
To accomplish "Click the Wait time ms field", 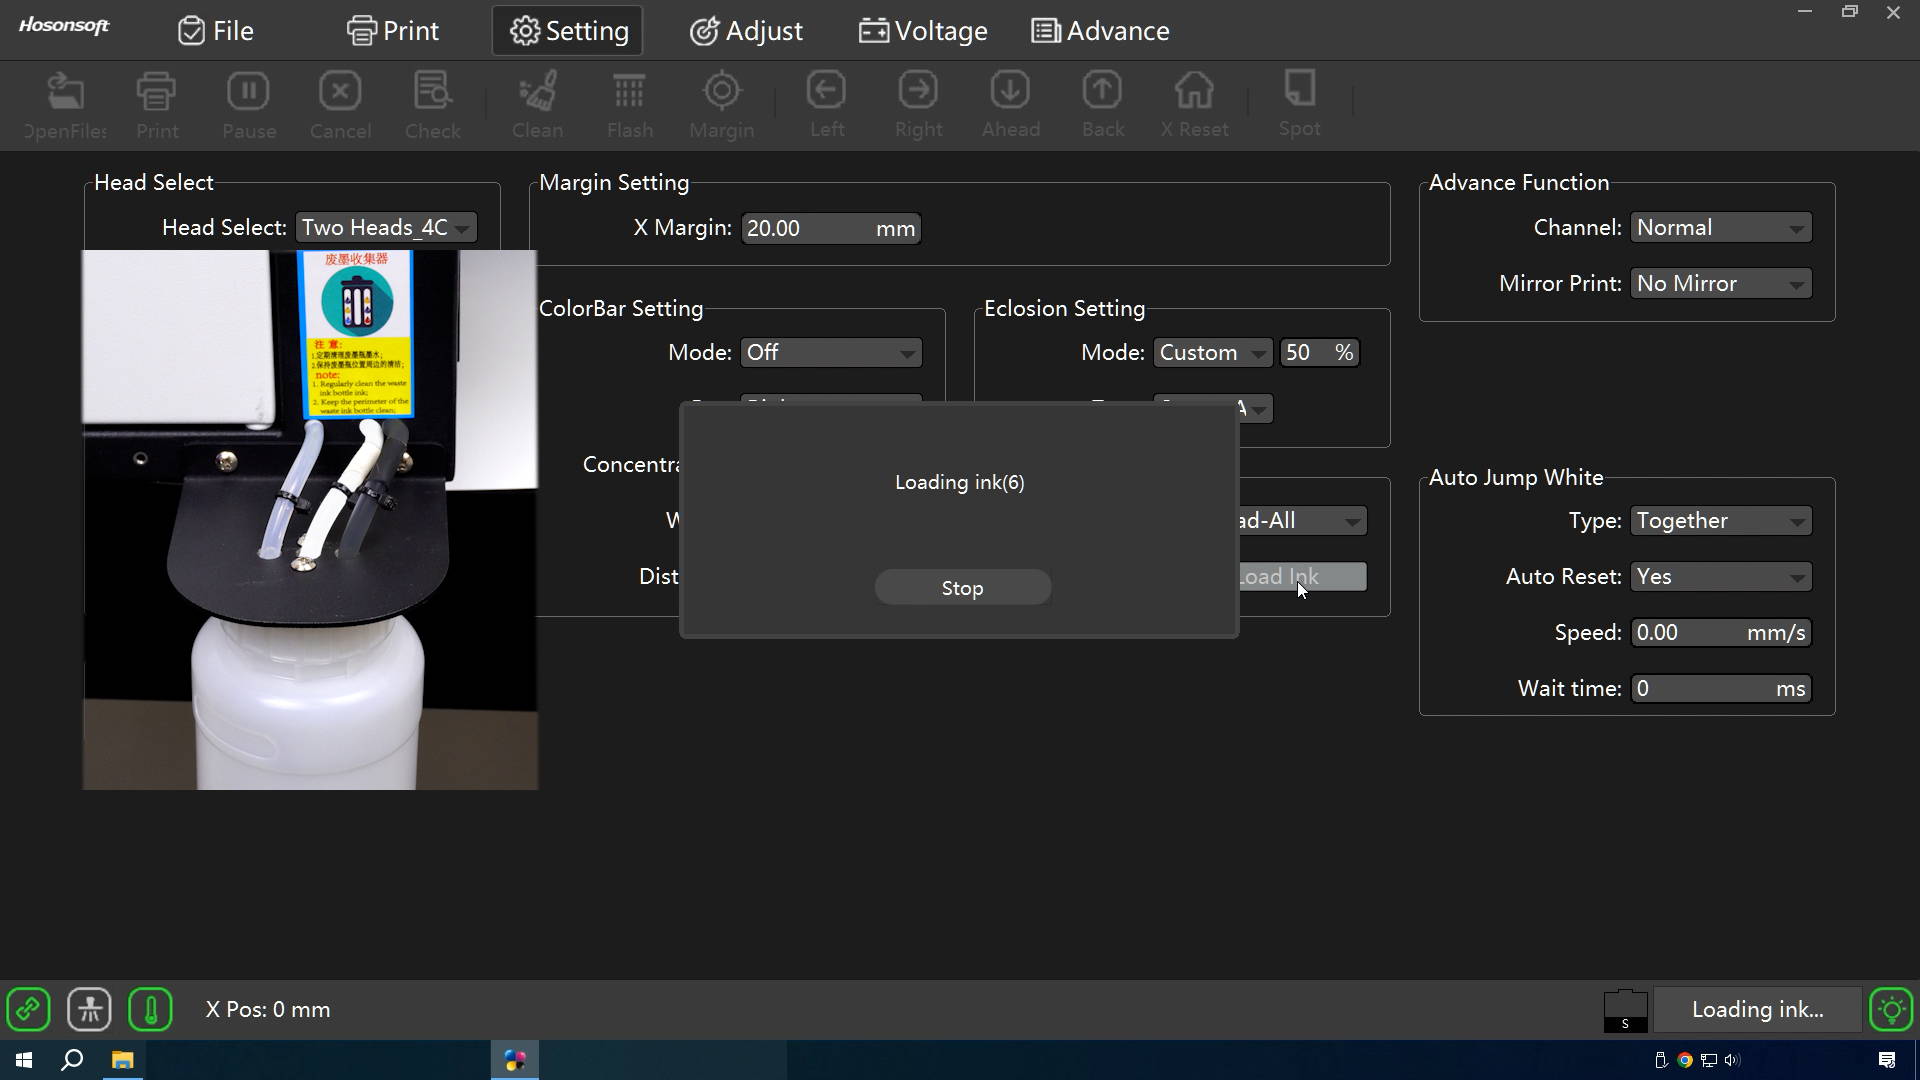I will coord(1721,689).
